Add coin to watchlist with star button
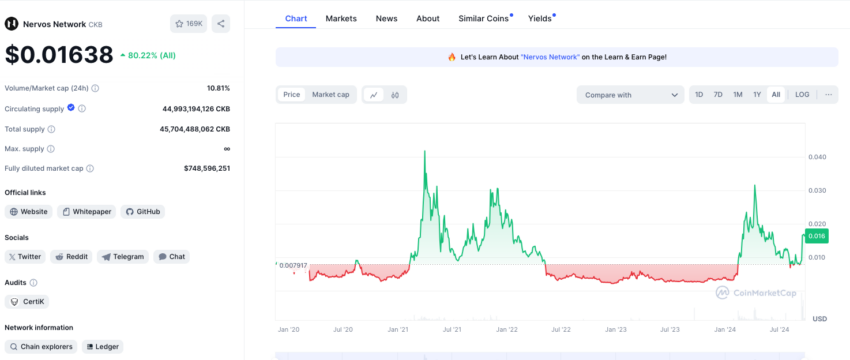850x360 pixels. tap(189, 24)
